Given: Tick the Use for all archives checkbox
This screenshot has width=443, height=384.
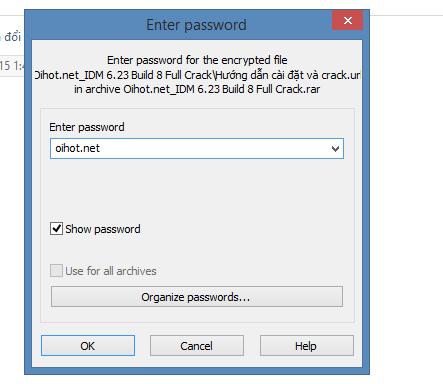Looking at the screenshot, I should point(56,271).
